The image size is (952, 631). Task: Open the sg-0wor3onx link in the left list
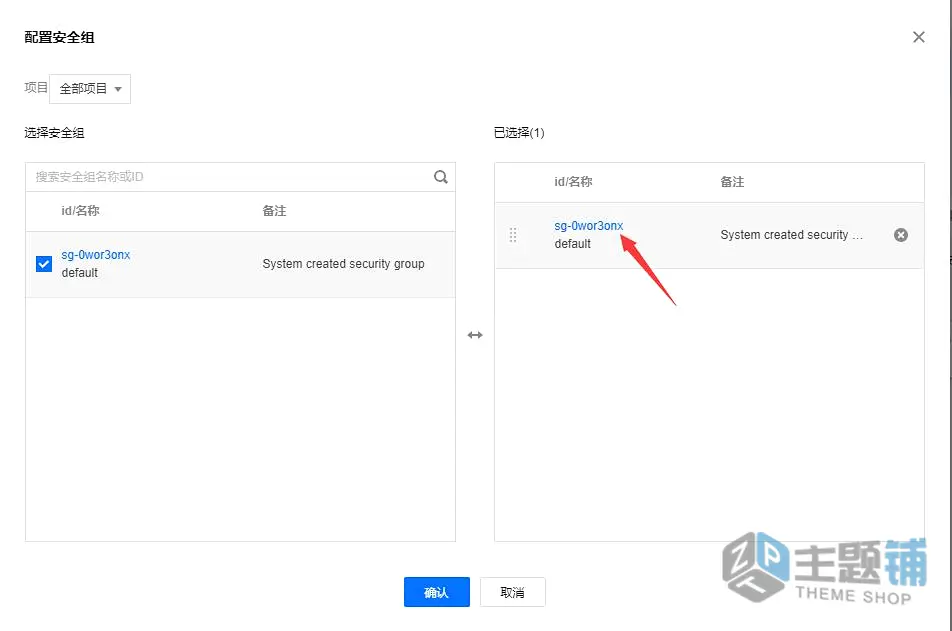tap(96, 254)
